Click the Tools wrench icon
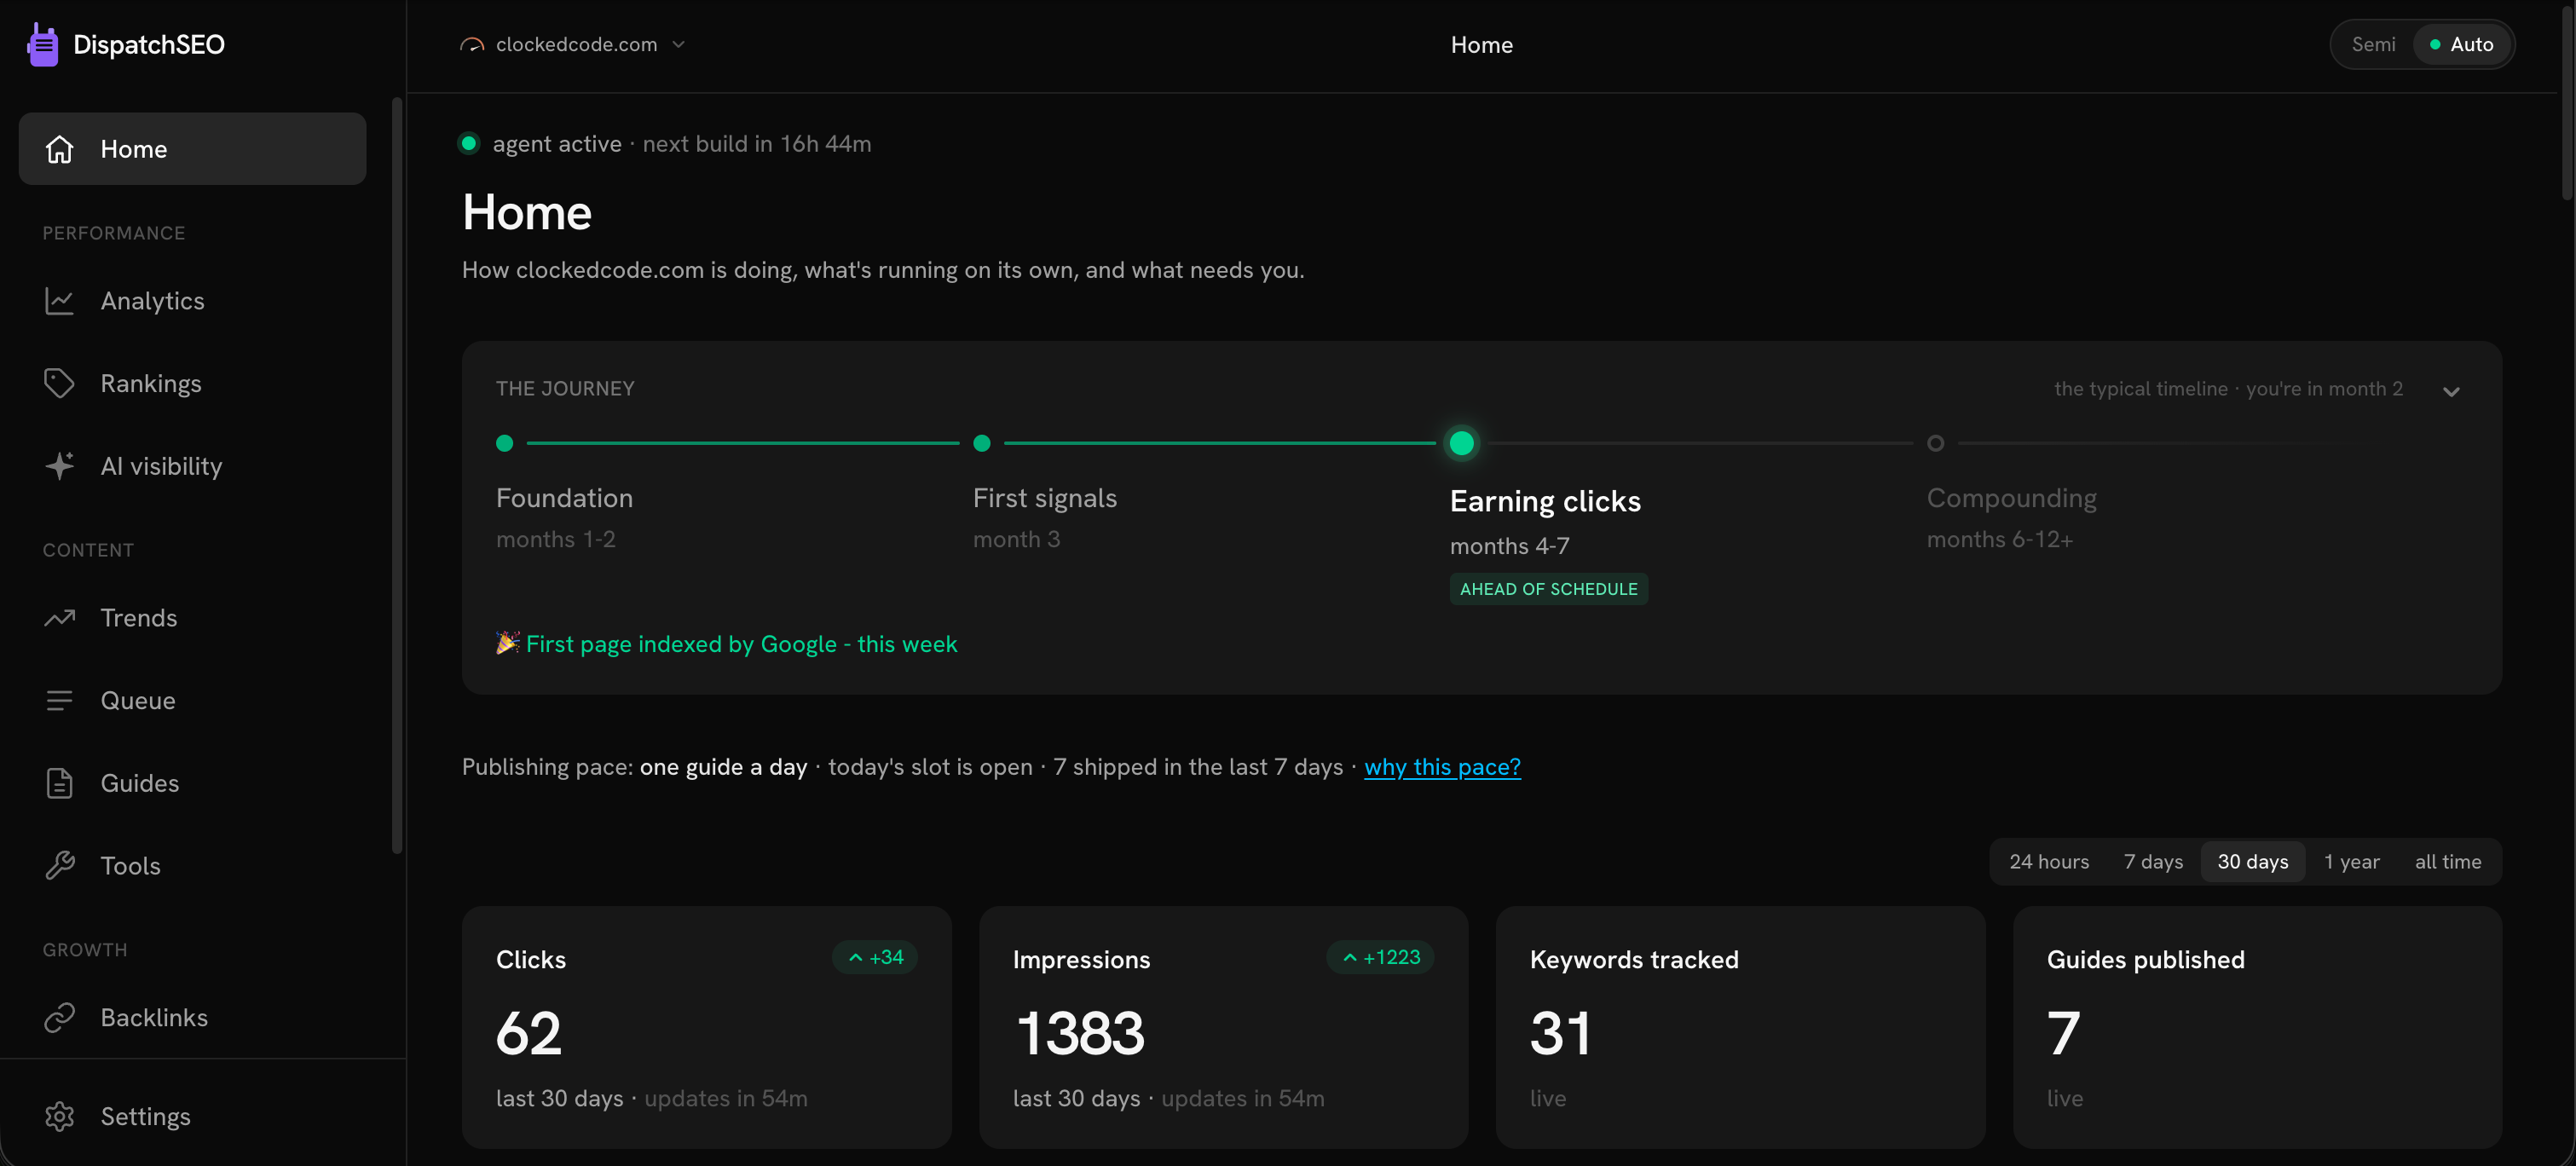 point(60,866)
